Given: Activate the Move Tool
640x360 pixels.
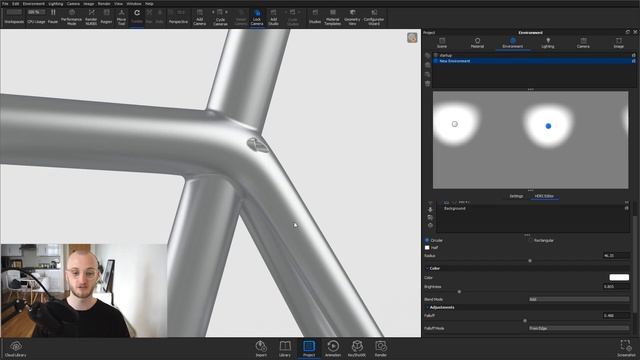Looking at the screenshot, I should pos(121,18).
